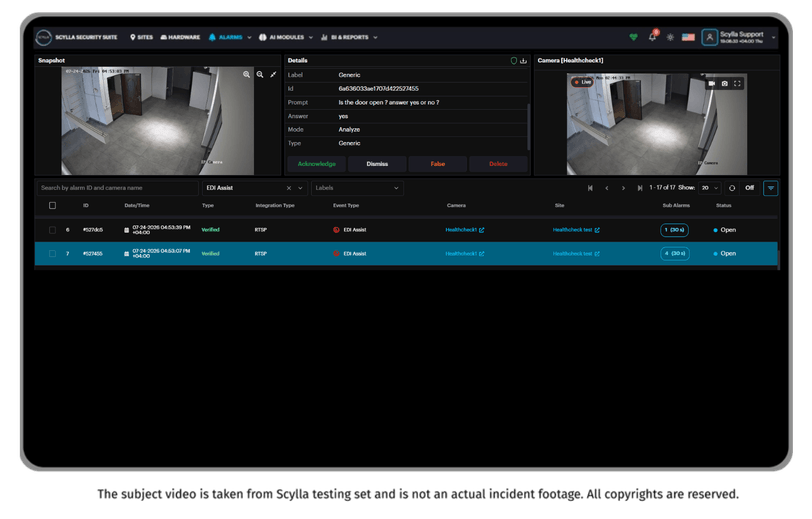Click the snapshot drawing tool icon
Viewport: 812px width, 519px height.
pyautogui.click(x=273, y=75)
